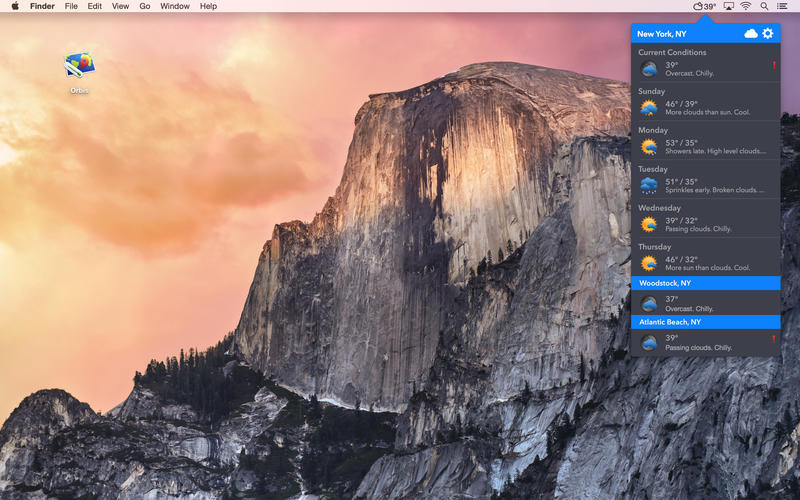The height and width of the screenshot is (500, 800).
Task: Click the Wi-Fi status icon
Action: pyautogui.click(x=746, y=6)
